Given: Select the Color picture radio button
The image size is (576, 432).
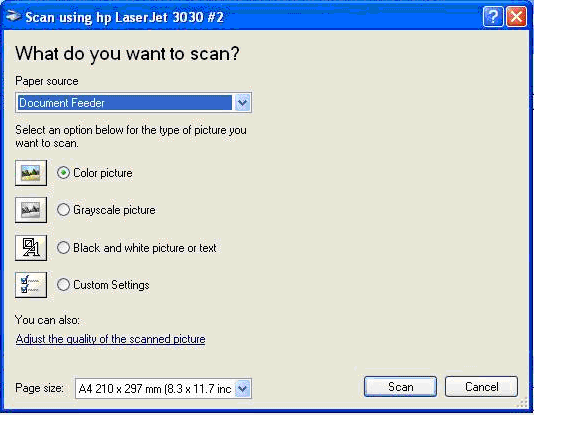Looking at the screenshot, I should [x=63, y=173].
